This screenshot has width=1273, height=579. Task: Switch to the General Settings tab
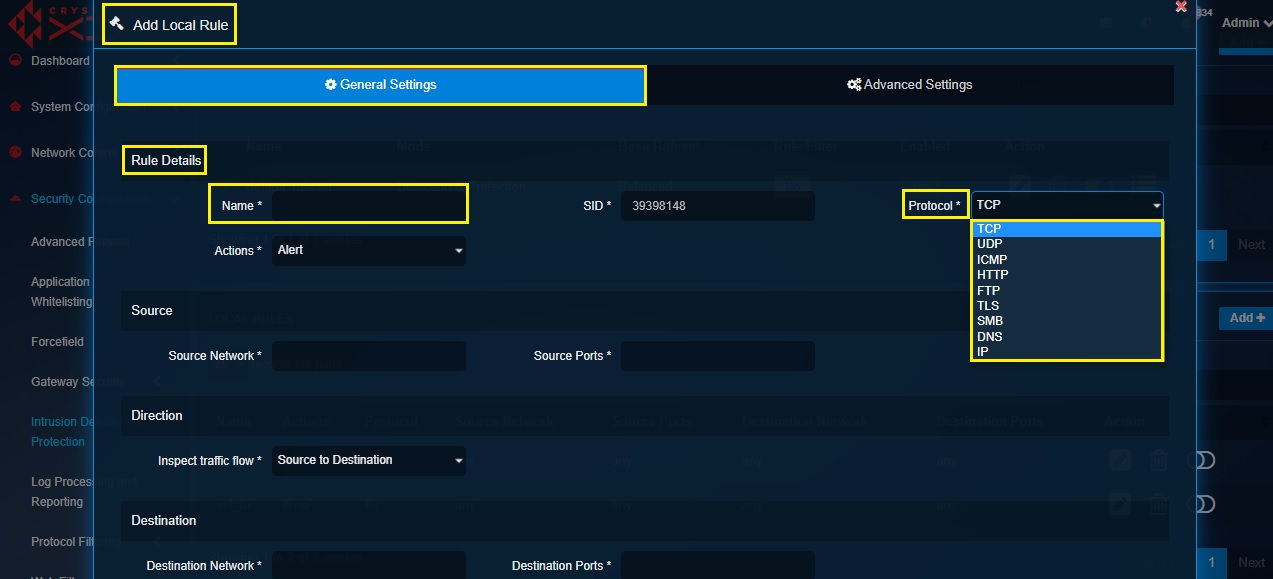click(x=381, y=85)
